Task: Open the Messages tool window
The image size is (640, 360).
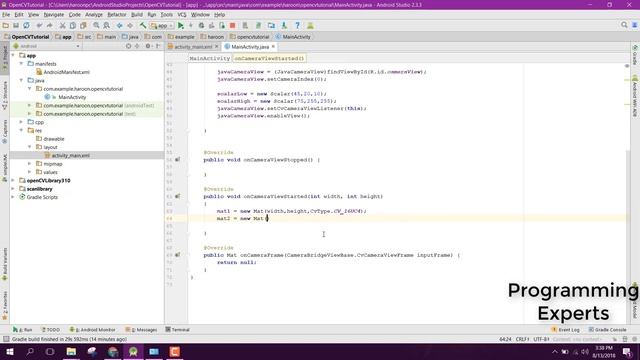Action: tap(141, 329)
